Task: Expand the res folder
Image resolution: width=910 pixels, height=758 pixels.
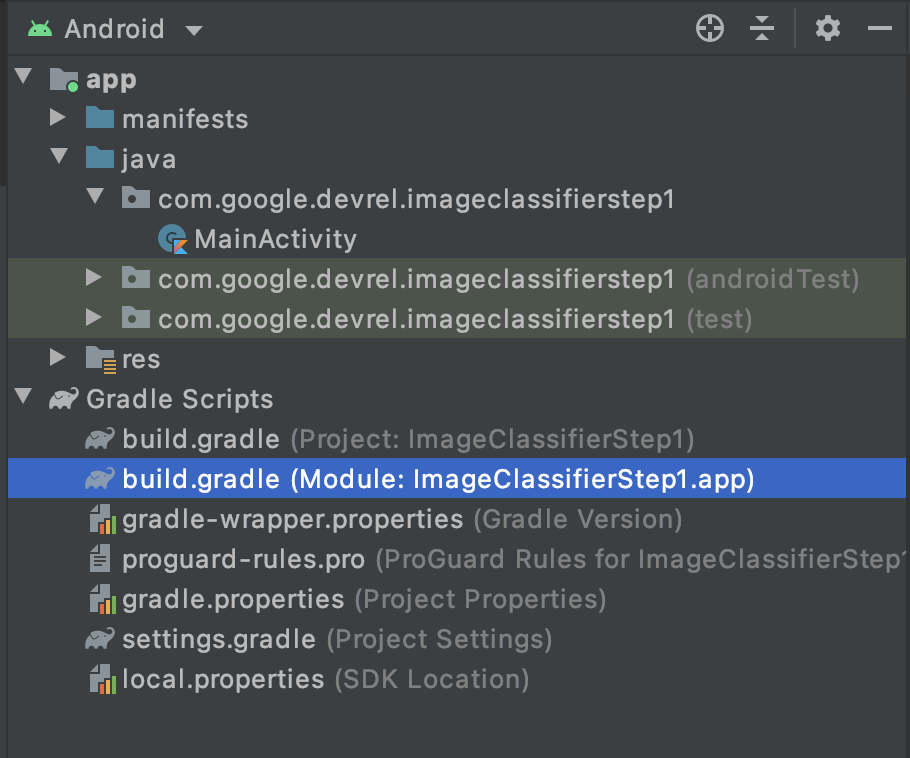Action: click(58, 358)
